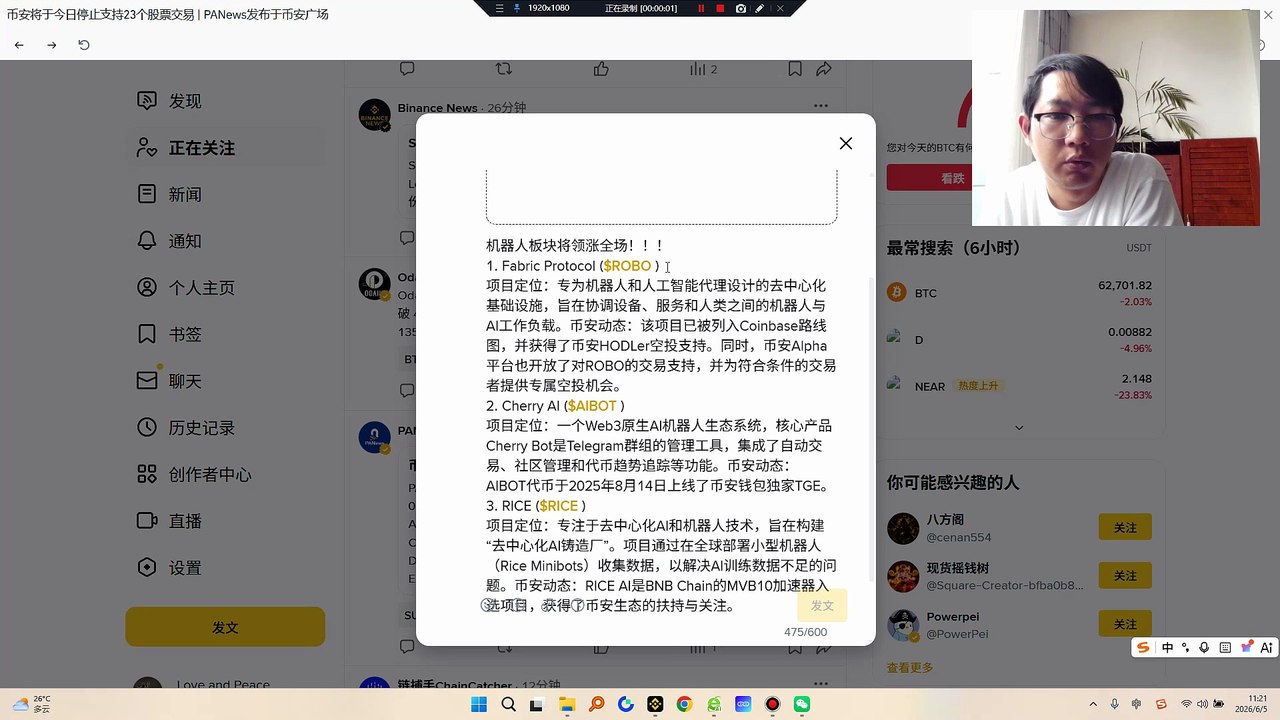The width and height of the screenshot is (1280, 720).
Task: Click the Binance News avatar
Action: tap(375, 115)
